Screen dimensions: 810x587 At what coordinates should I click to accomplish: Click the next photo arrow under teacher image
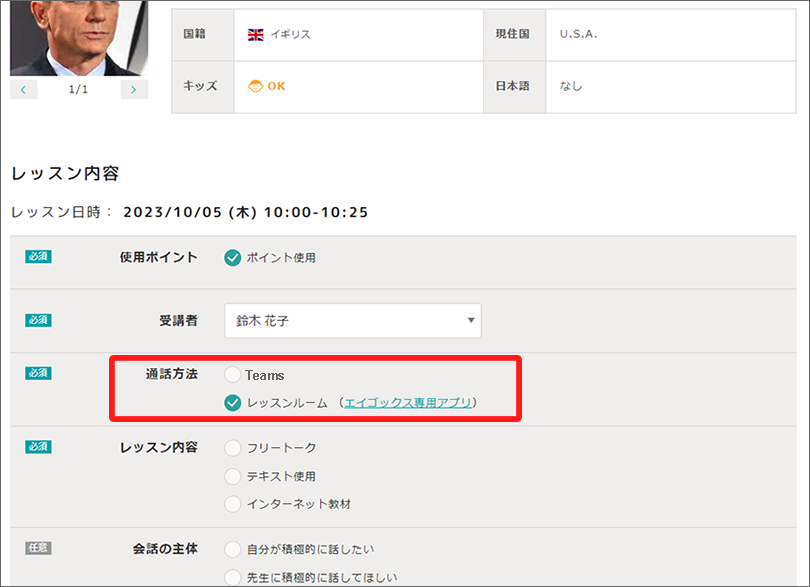pos(134,90)
